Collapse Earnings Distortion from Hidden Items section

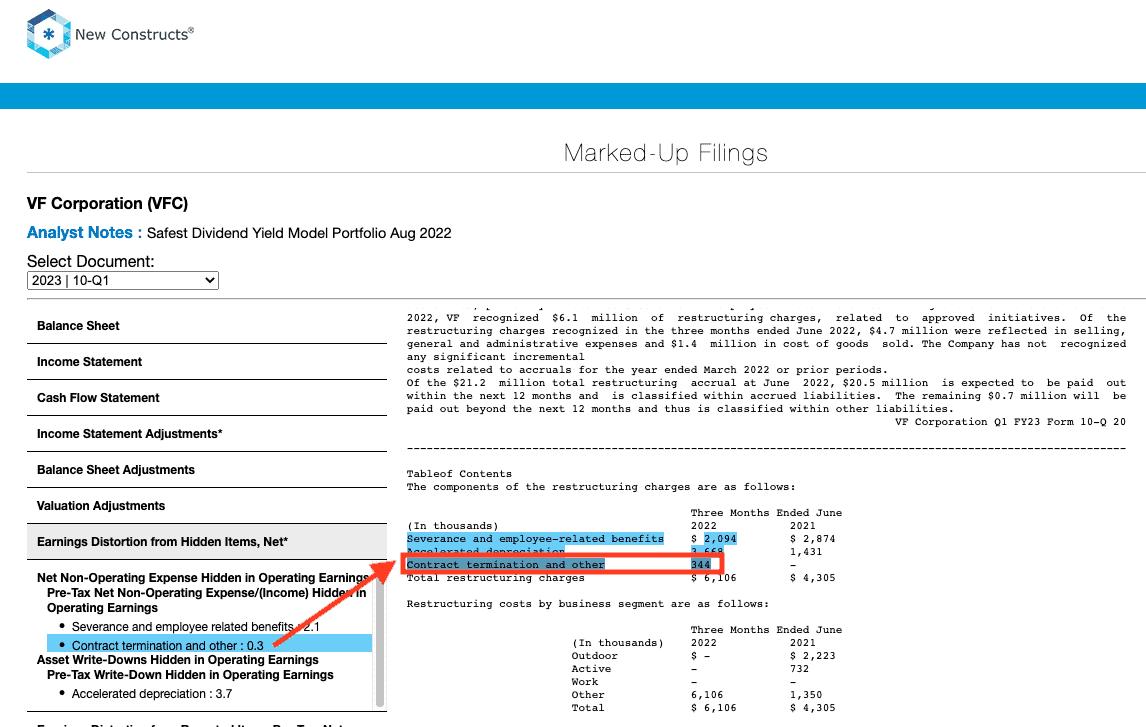tap(207, 542)
